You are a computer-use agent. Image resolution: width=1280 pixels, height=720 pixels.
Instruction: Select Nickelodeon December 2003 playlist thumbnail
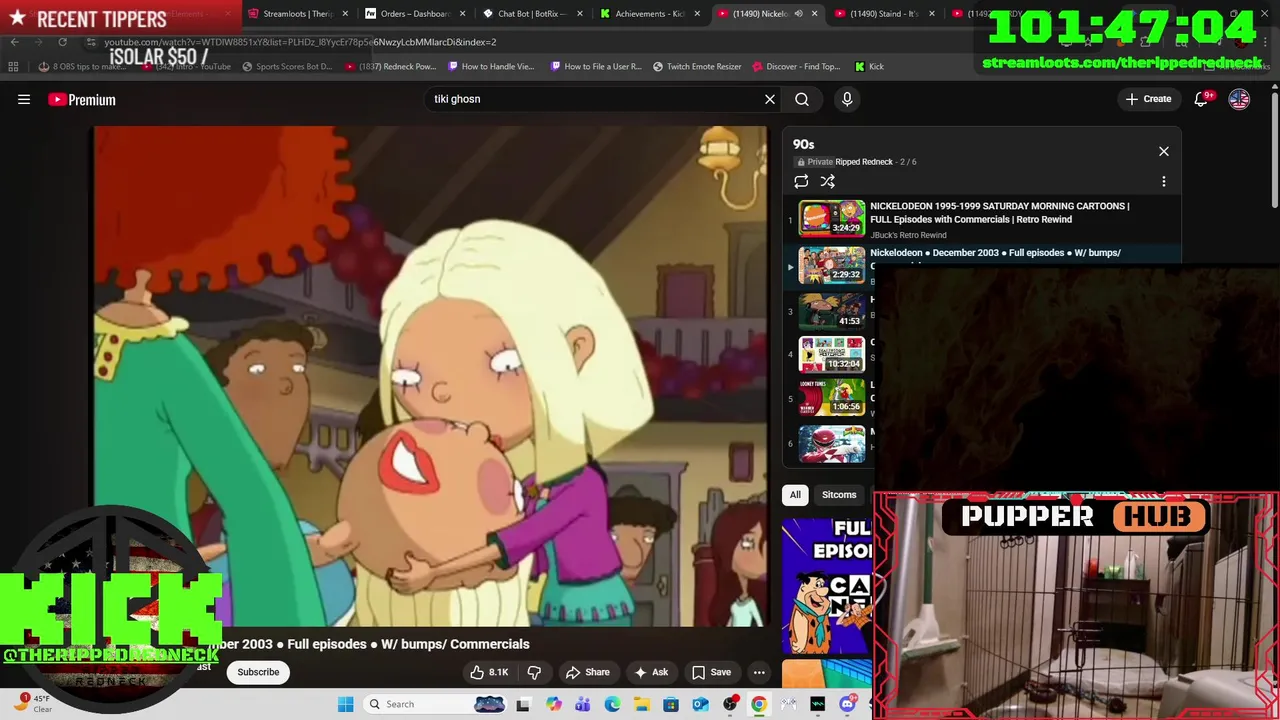click(832, 265)
